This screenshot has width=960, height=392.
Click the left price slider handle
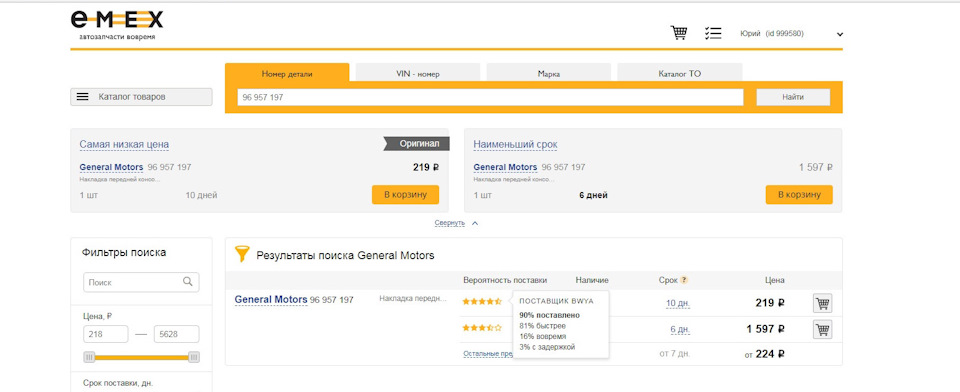(89, 357)
